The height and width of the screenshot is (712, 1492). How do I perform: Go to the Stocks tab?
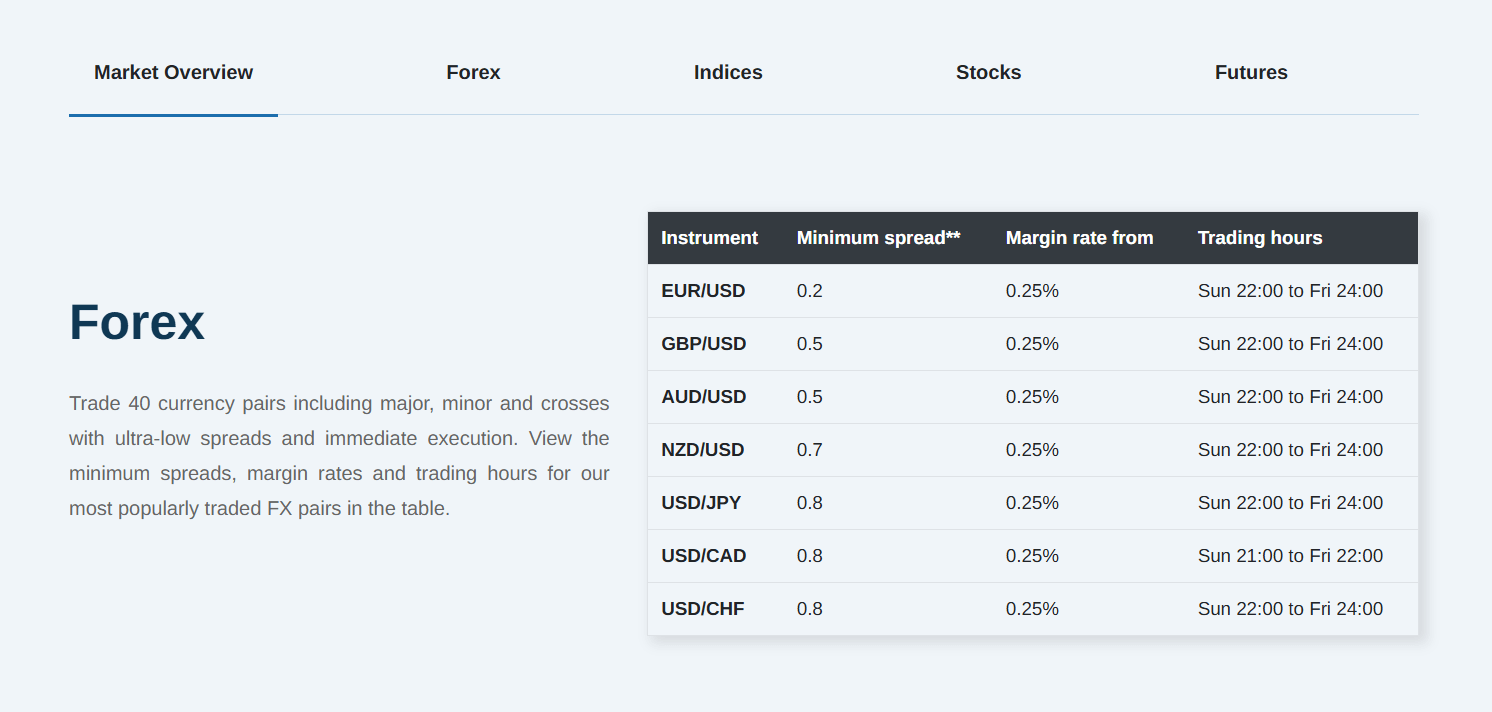coord(988,72)
